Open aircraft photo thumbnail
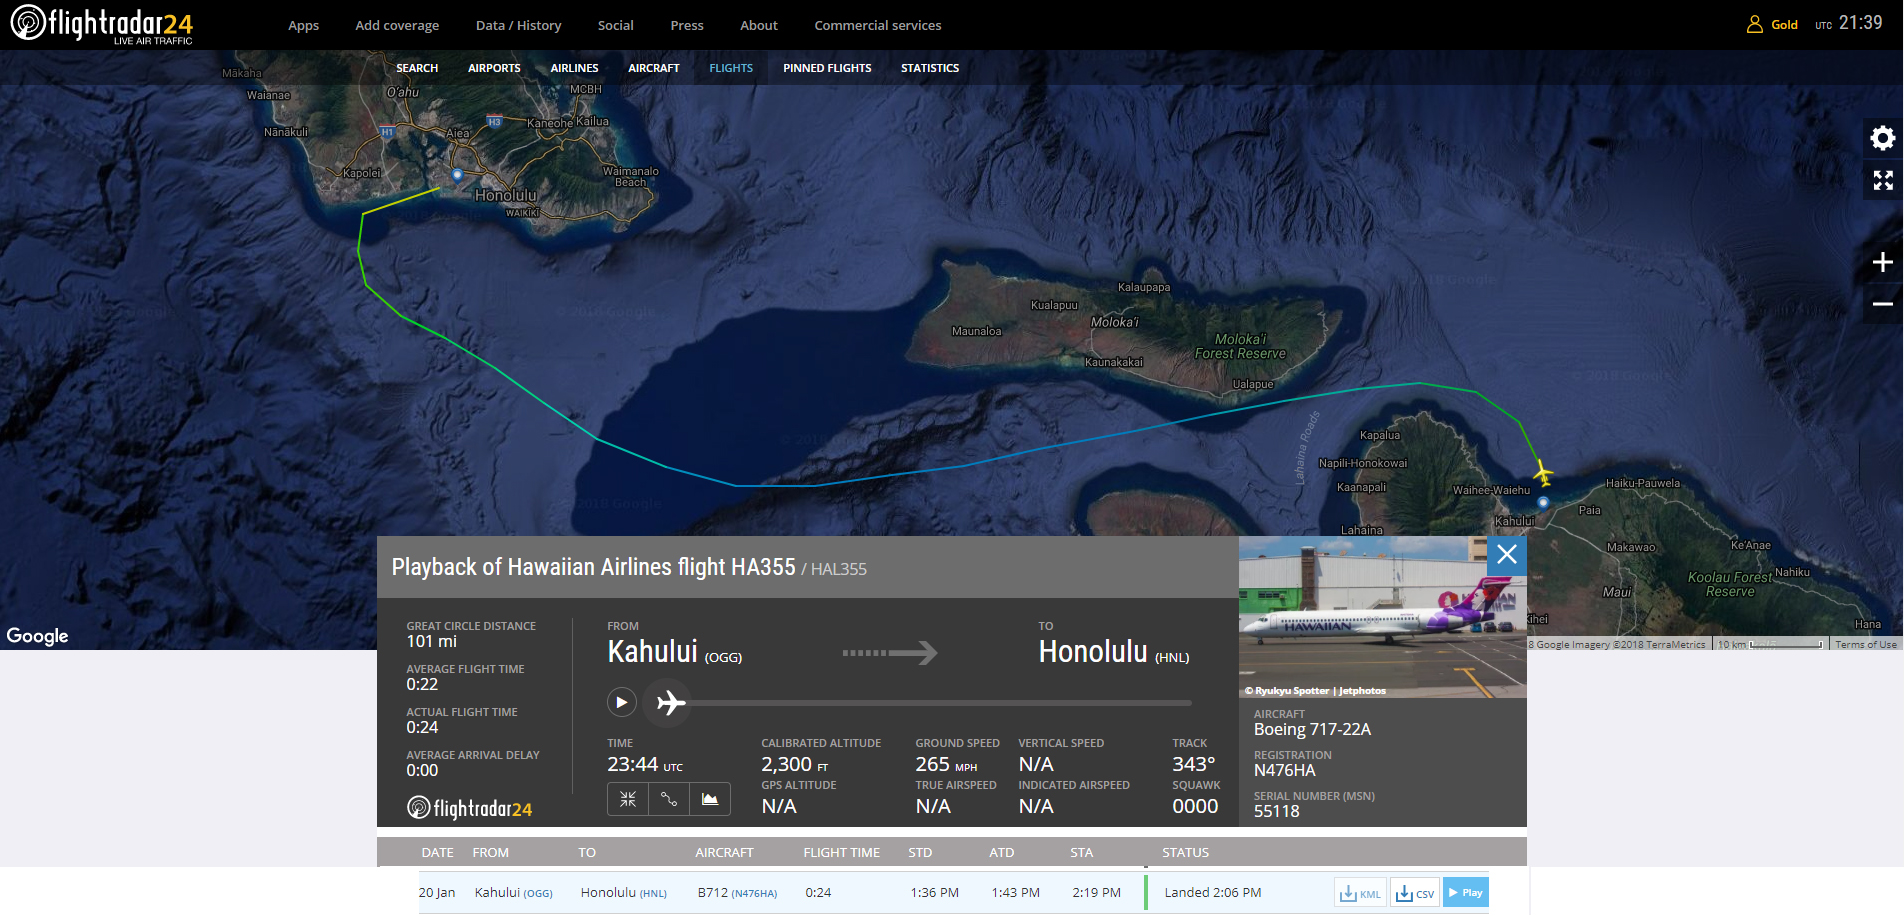Image resolution: width=1904 pixels, height=916 pixels. (1382, 617)
